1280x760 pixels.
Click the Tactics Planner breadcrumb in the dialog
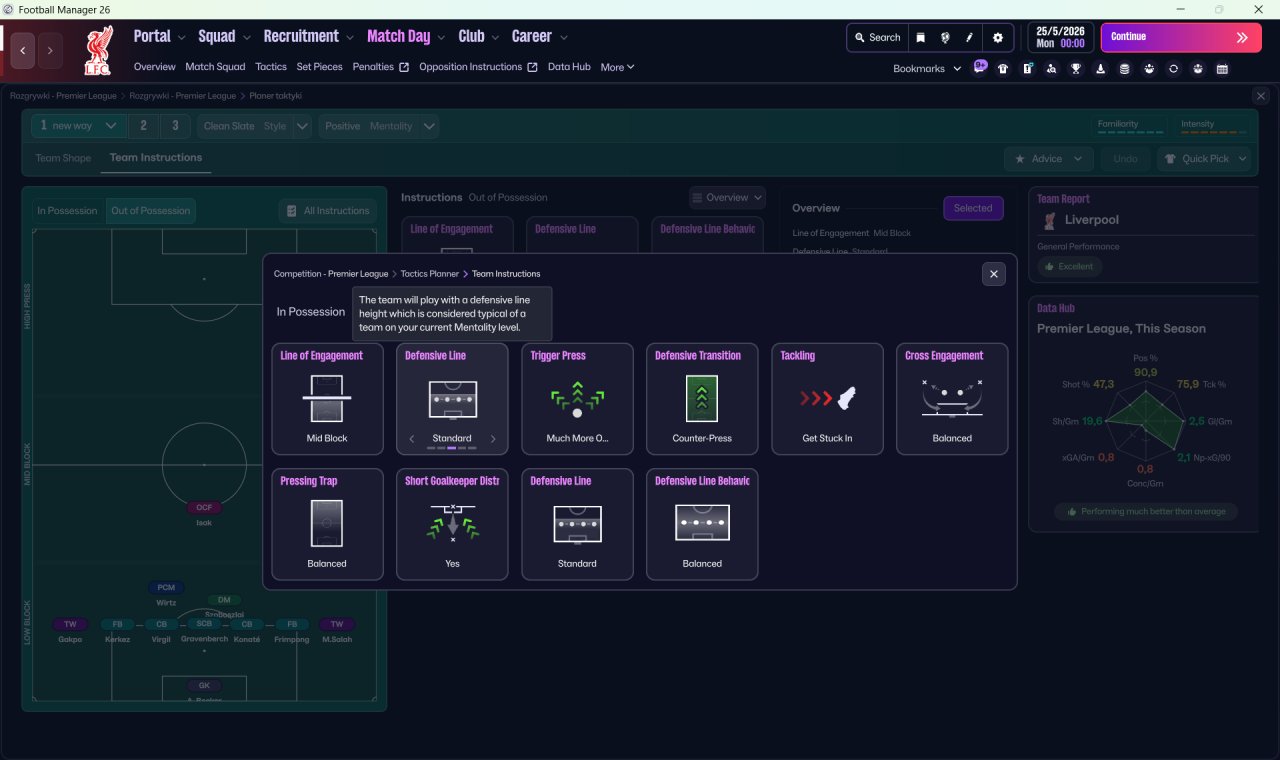(430, 274)
